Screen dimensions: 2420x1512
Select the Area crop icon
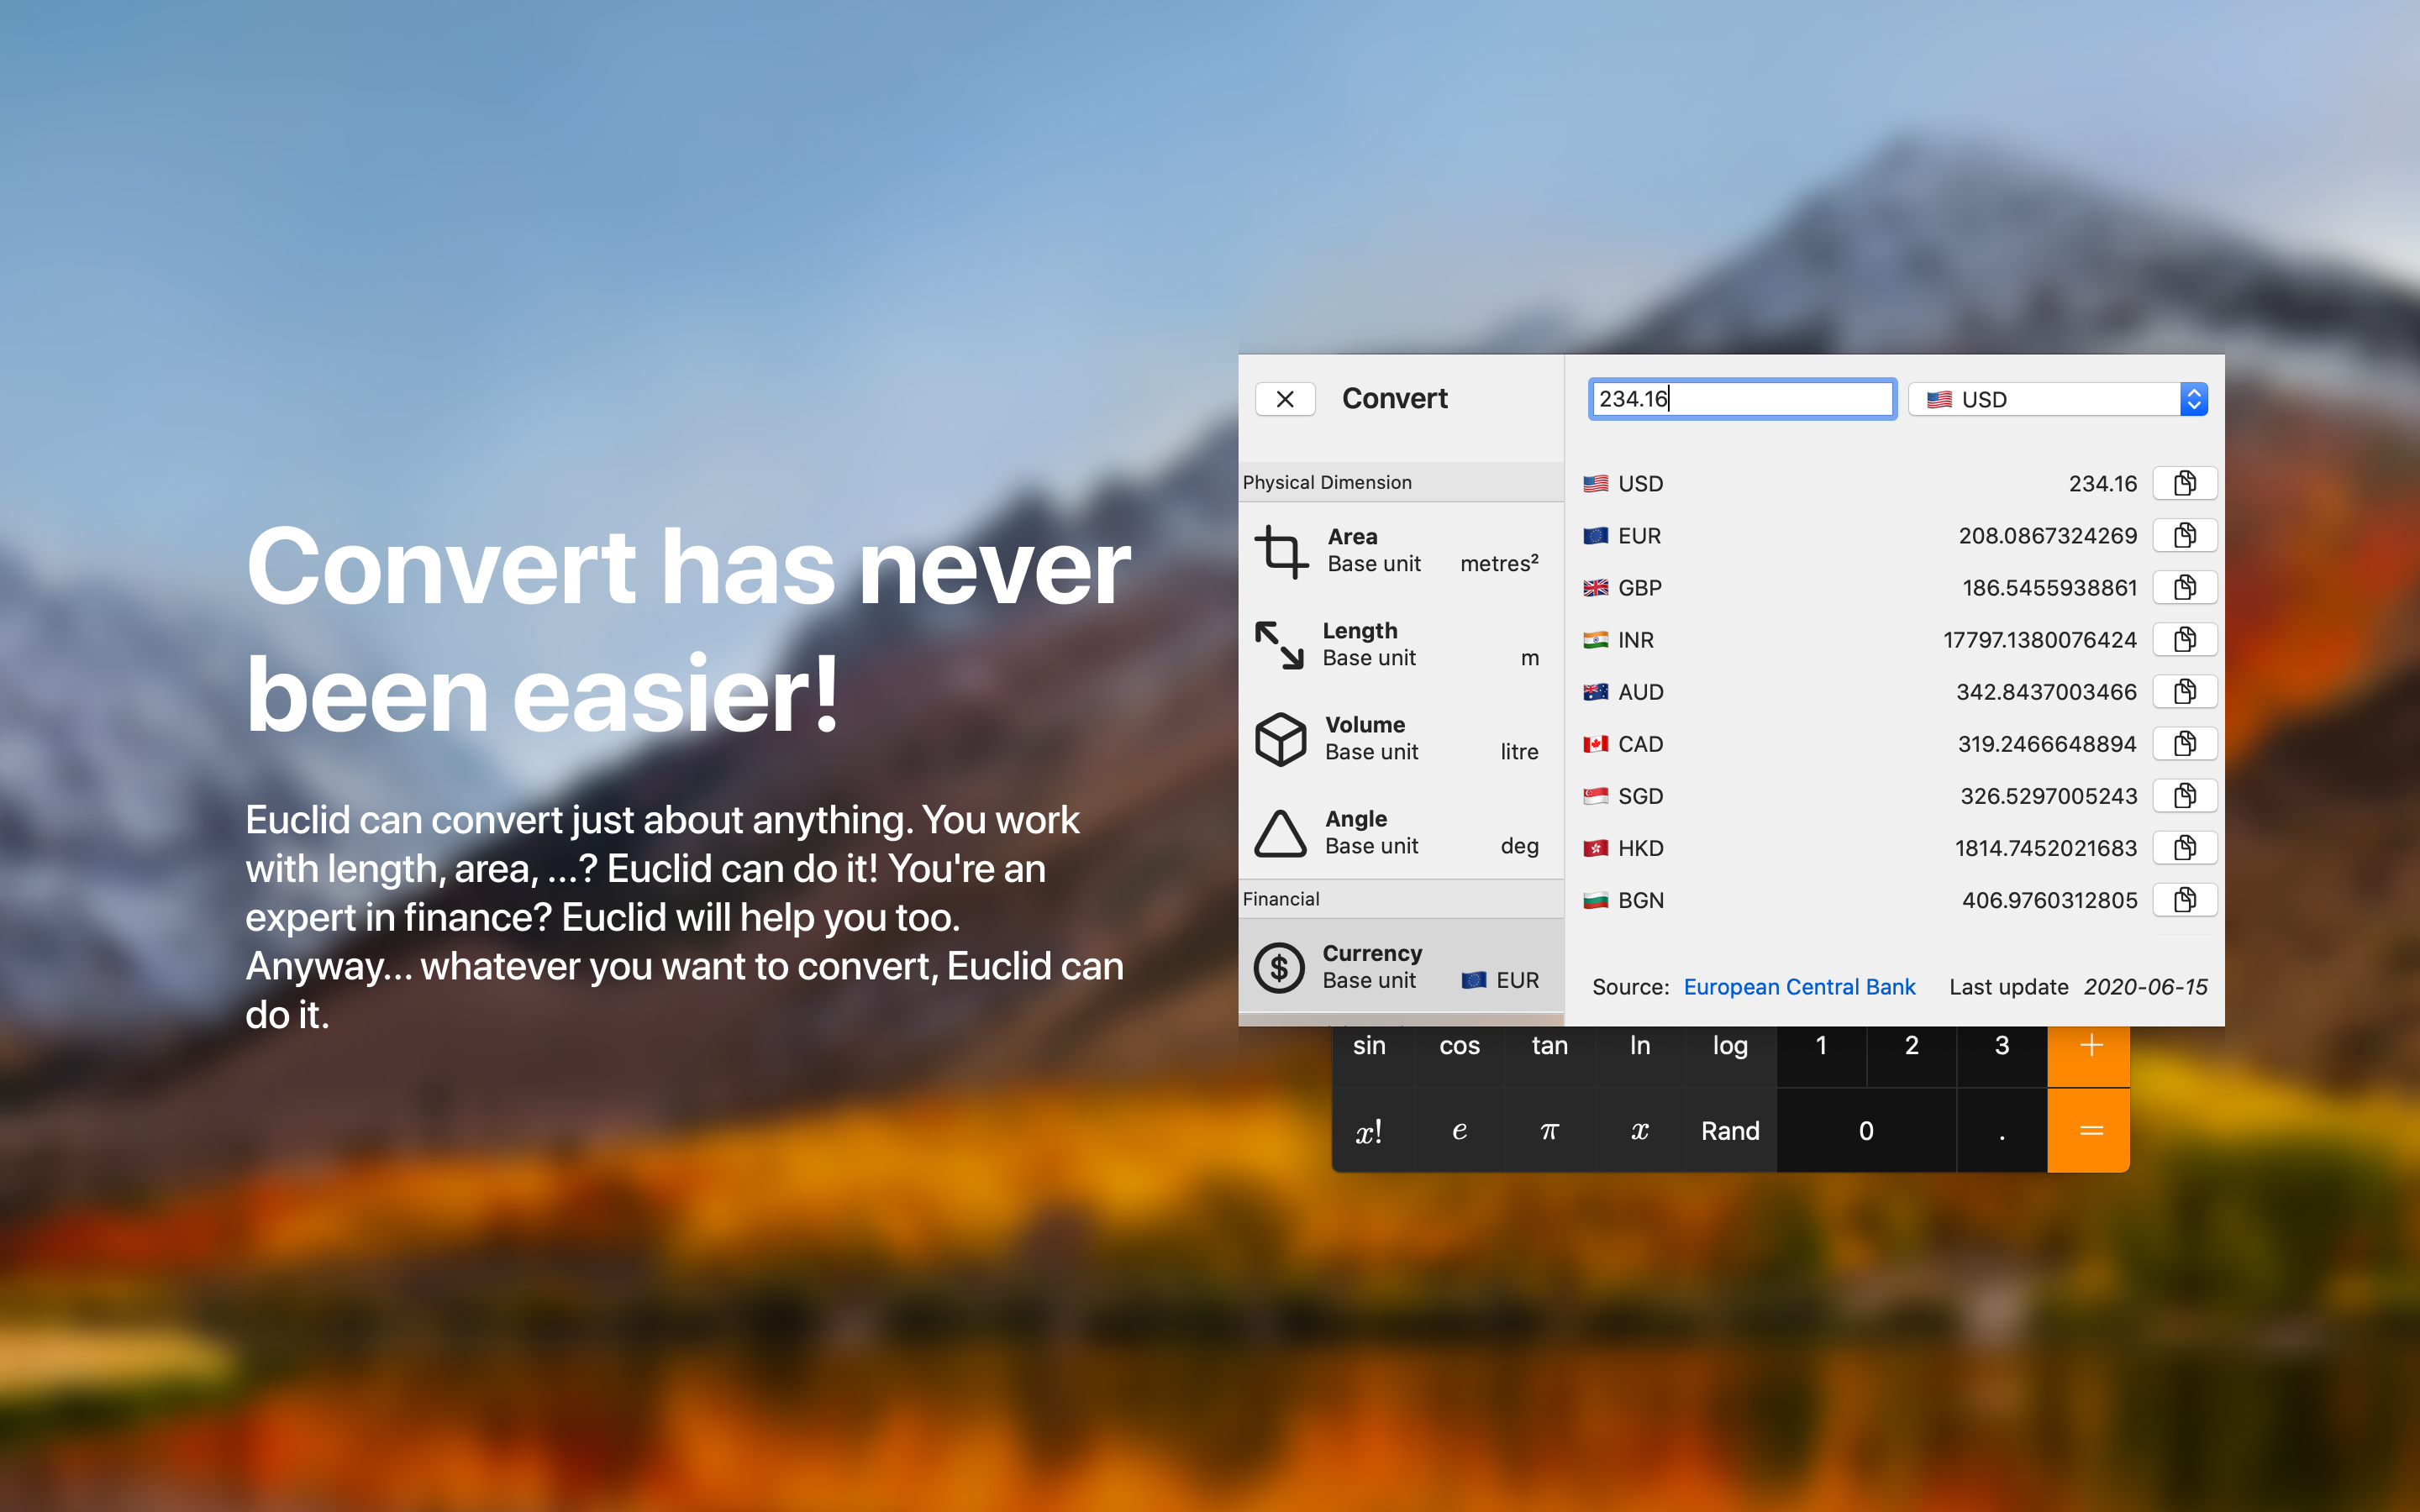point(1281,551)
